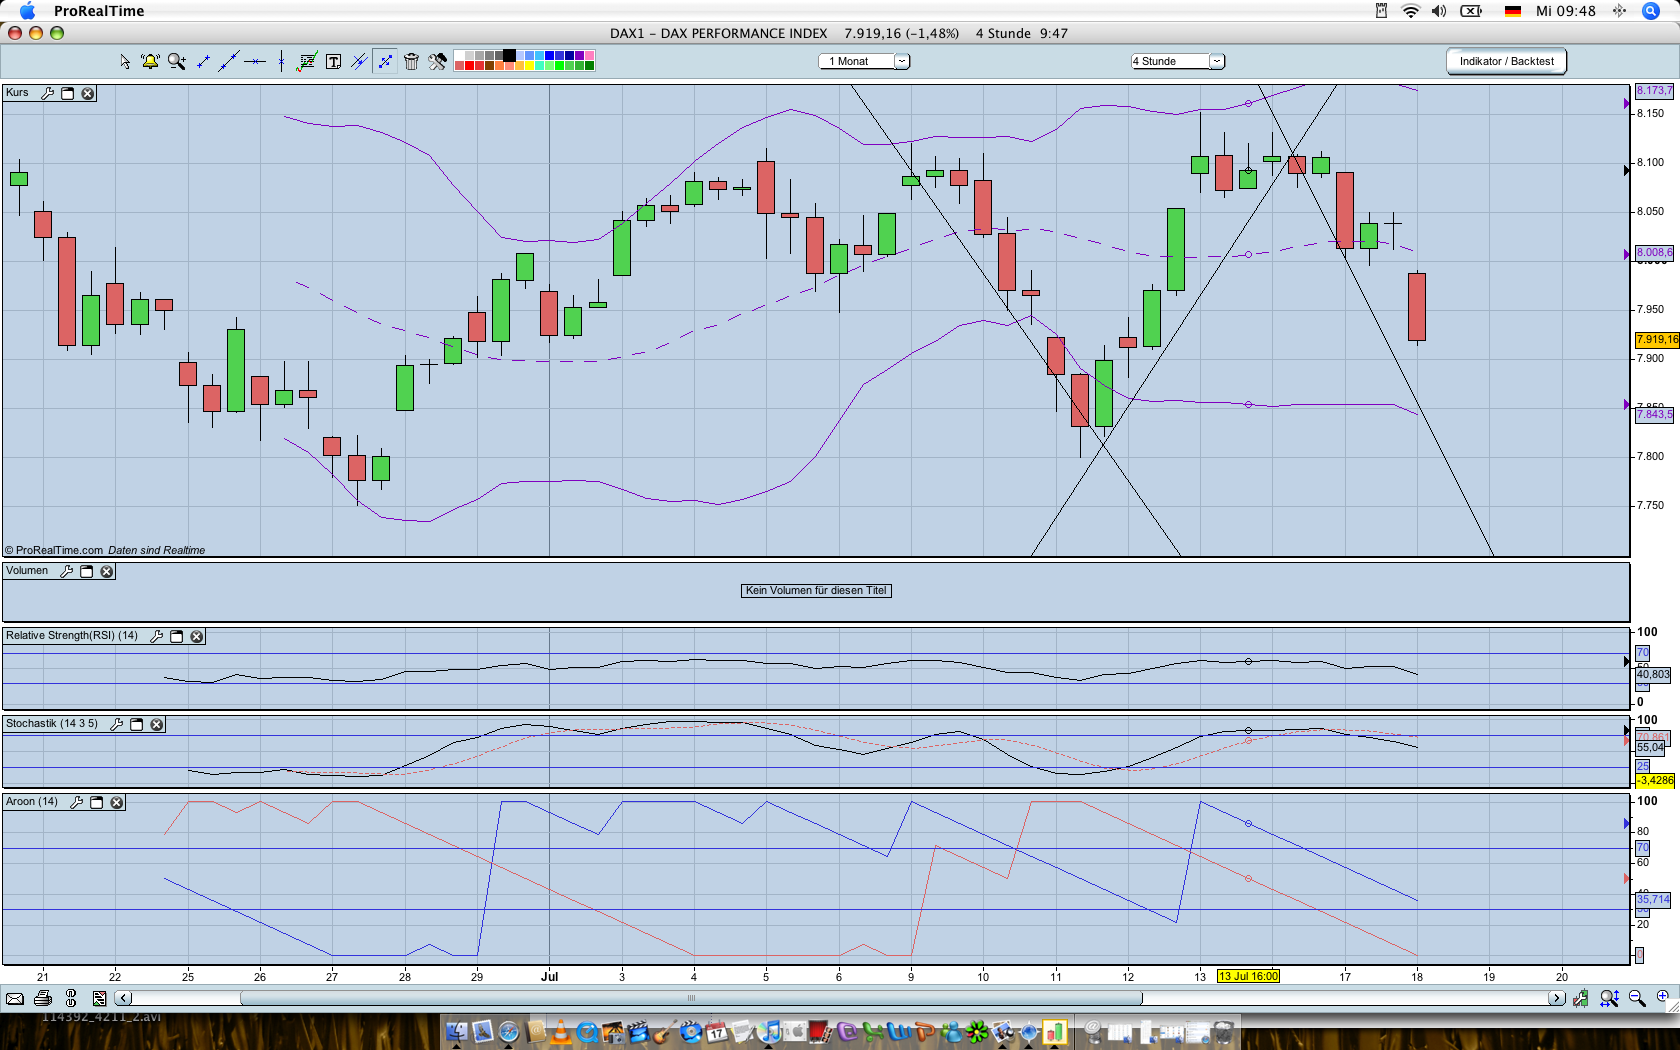
Task: Open the '1 Monat' period dropdown
Action: tap(901, 61)
